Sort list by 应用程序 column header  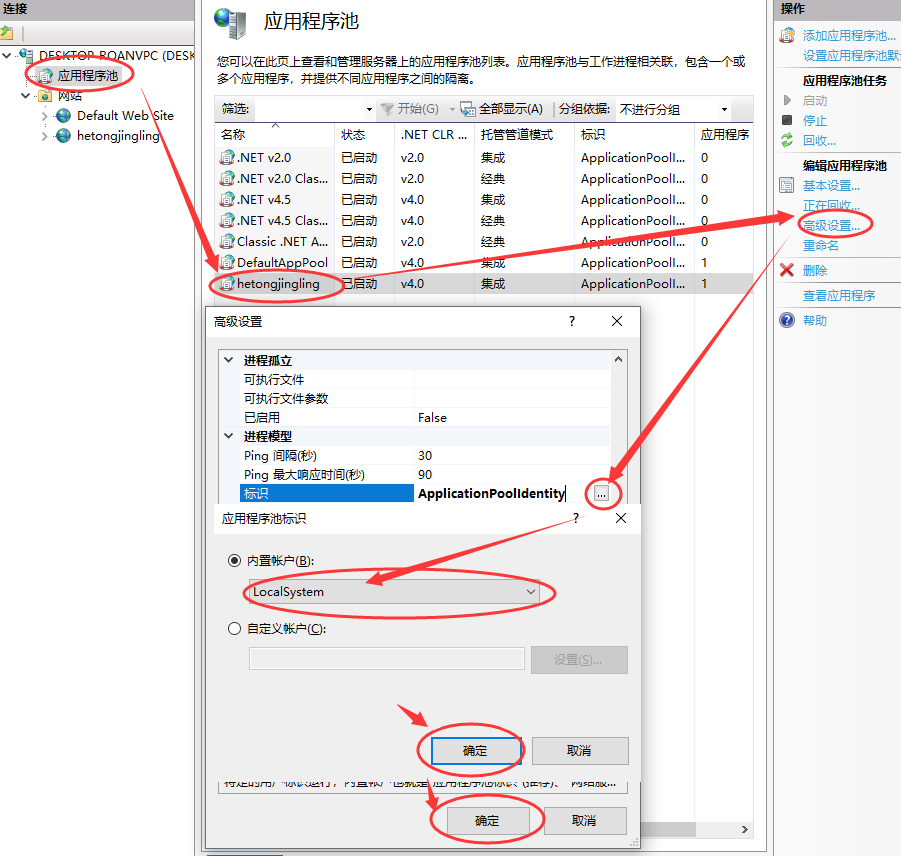pyautogui.click(x=724, y=134)
